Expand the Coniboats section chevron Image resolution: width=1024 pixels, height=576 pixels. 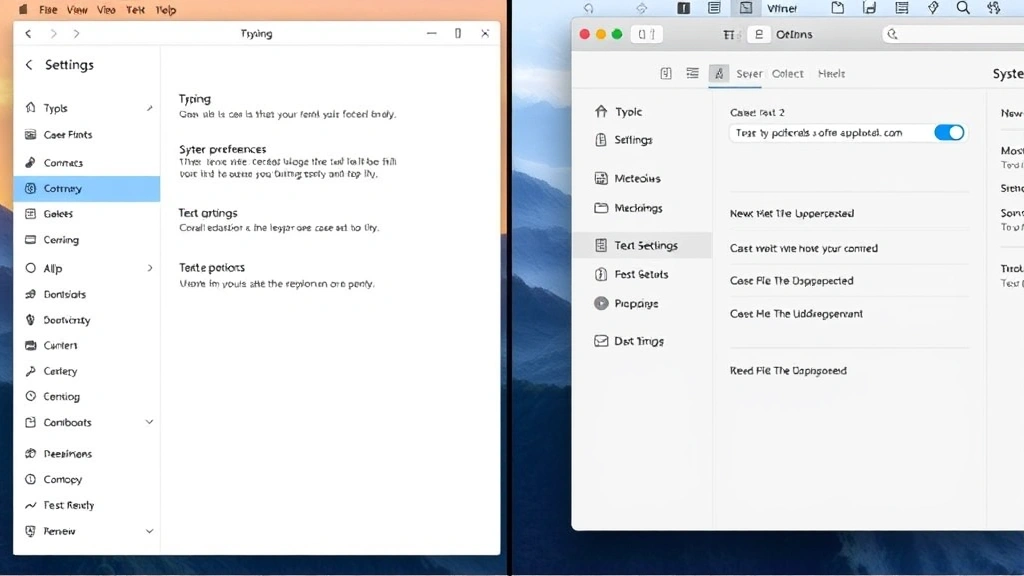(148, 422)
